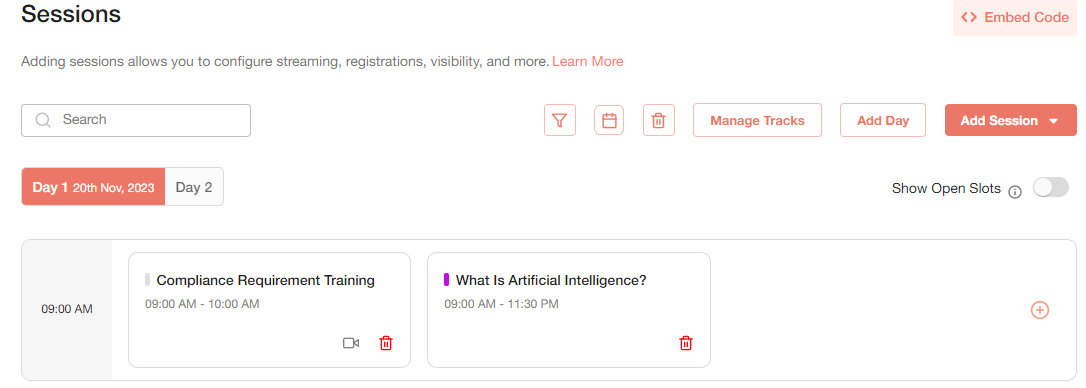Click the purple track color marker
1086x388 pixels.
(447, 280)
